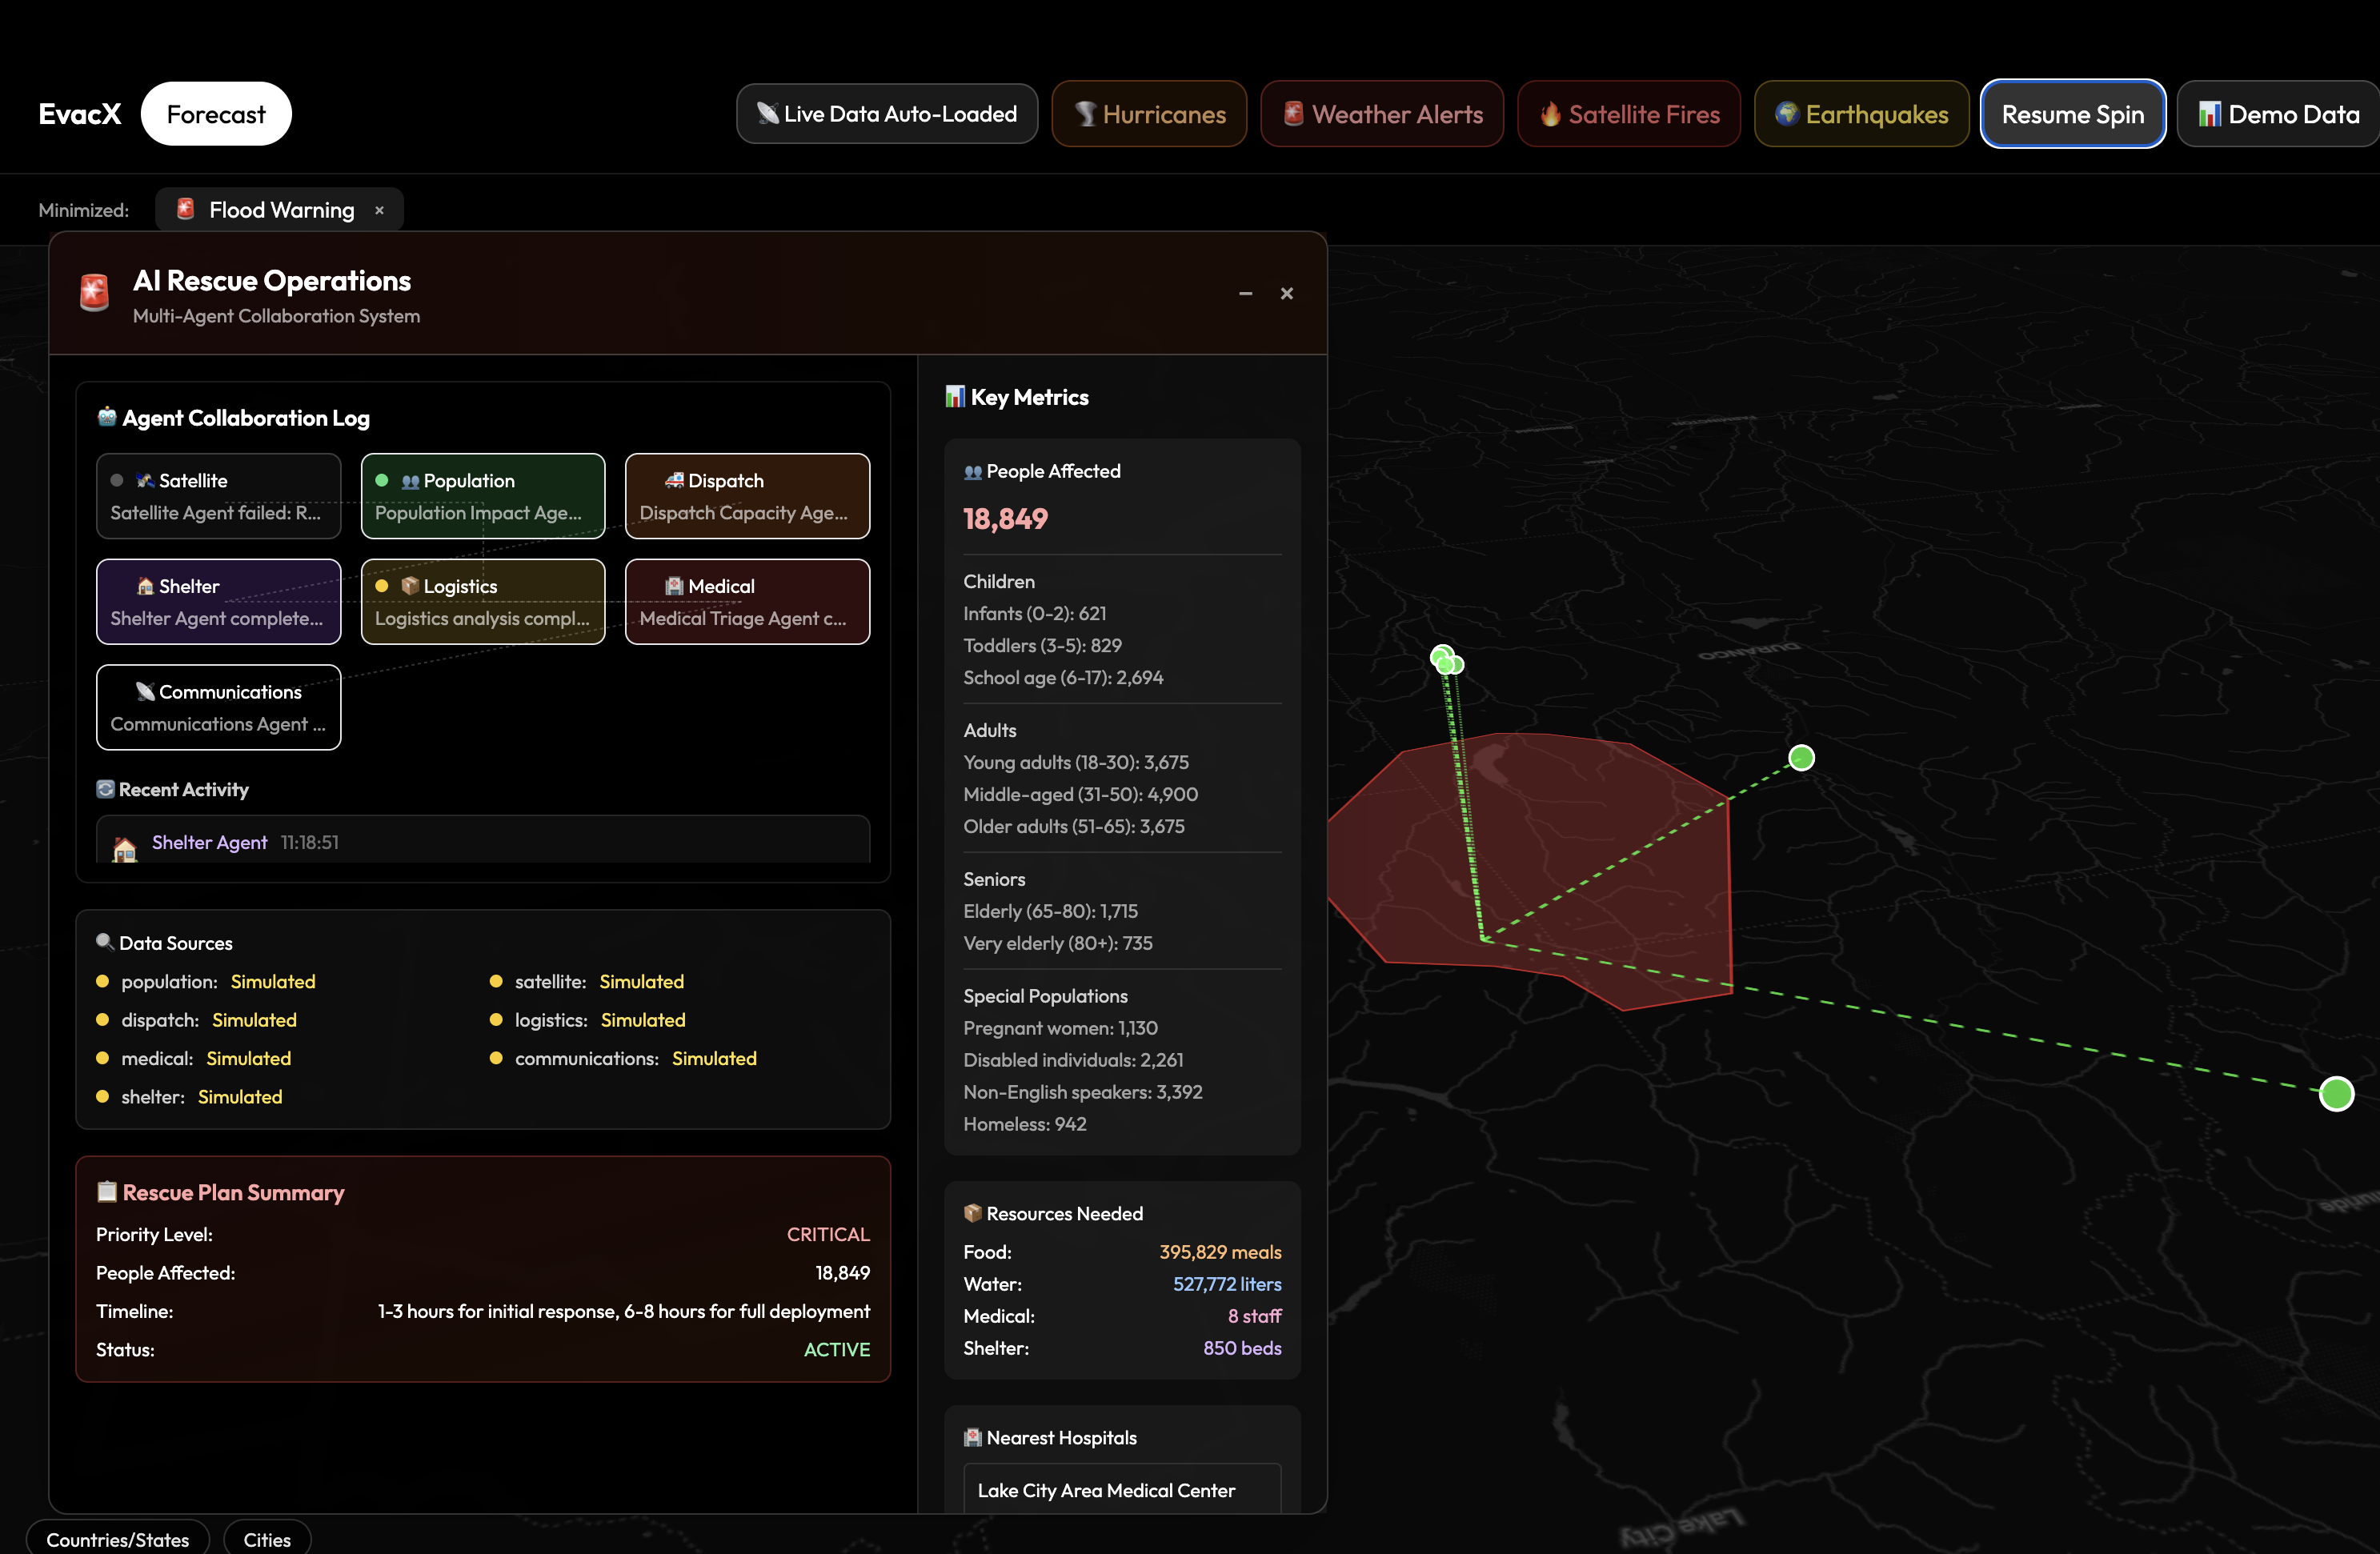The height and width of the screenshot is (1554, 2380).
Task: Dismiss the minimized Flood Warning chip
Action: [379, 210]
